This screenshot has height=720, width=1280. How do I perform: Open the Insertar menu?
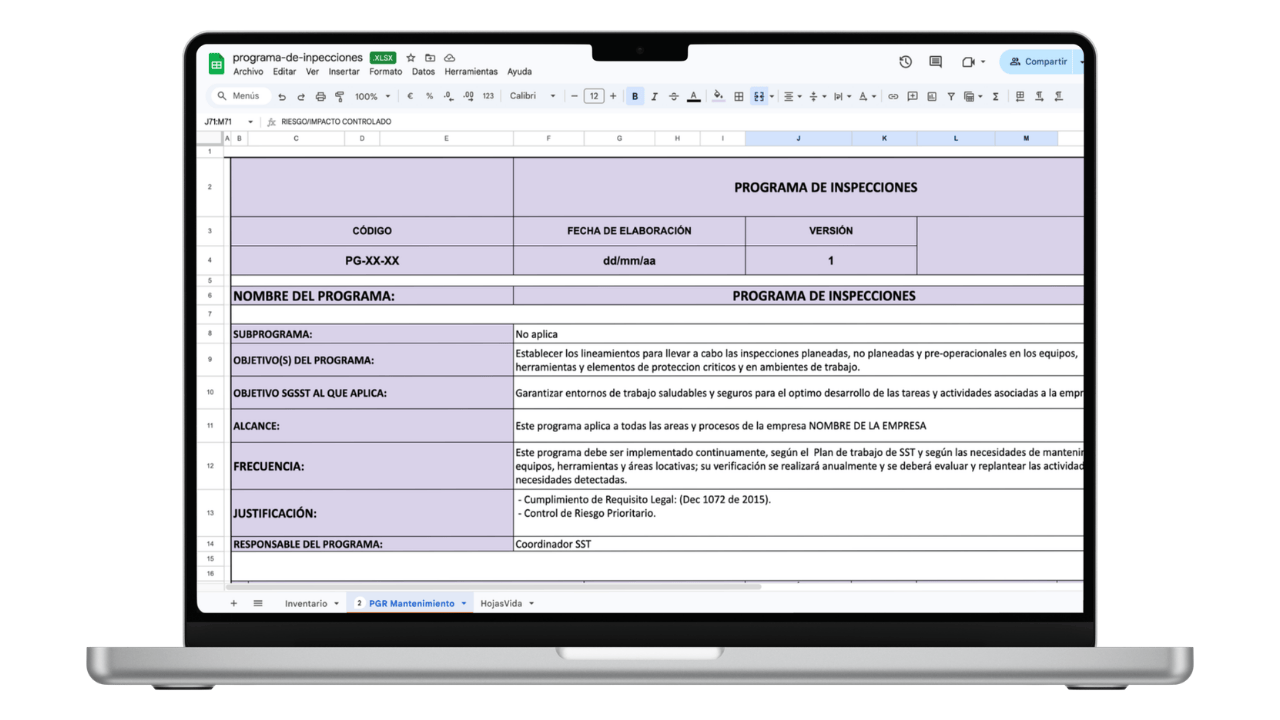[344, 71]
